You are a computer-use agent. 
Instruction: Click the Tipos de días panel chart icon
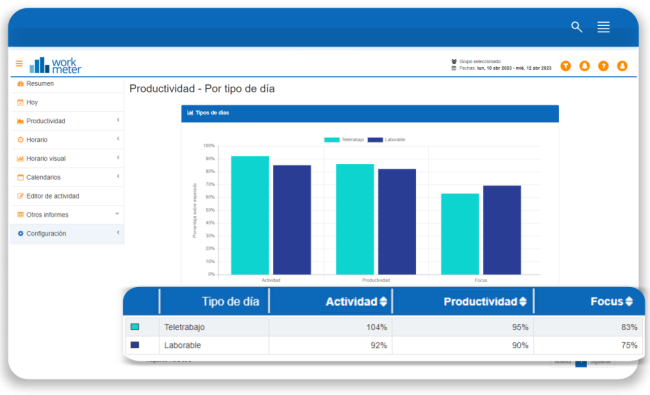[190, 113]
